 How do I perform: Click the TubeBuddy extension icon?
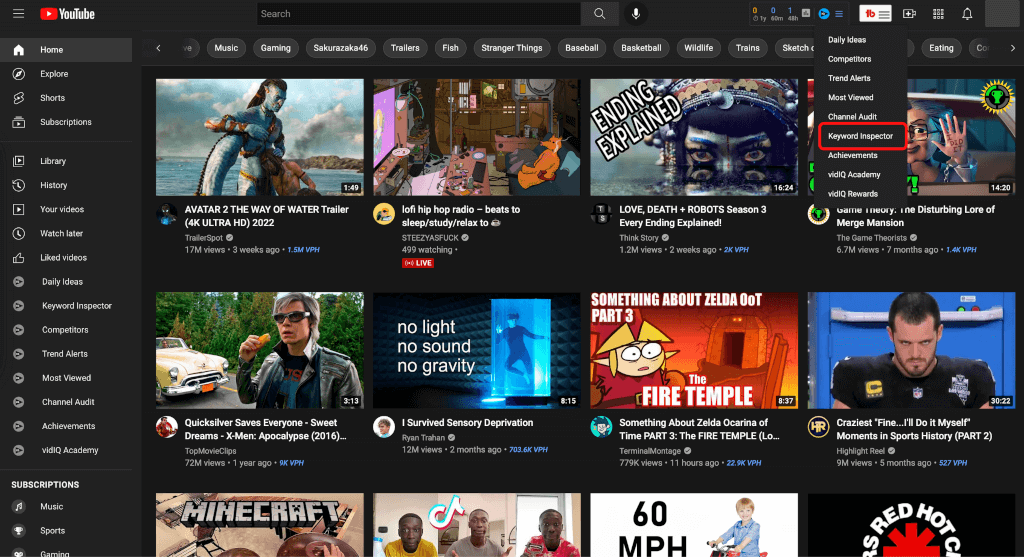click(x=876, y=14)
